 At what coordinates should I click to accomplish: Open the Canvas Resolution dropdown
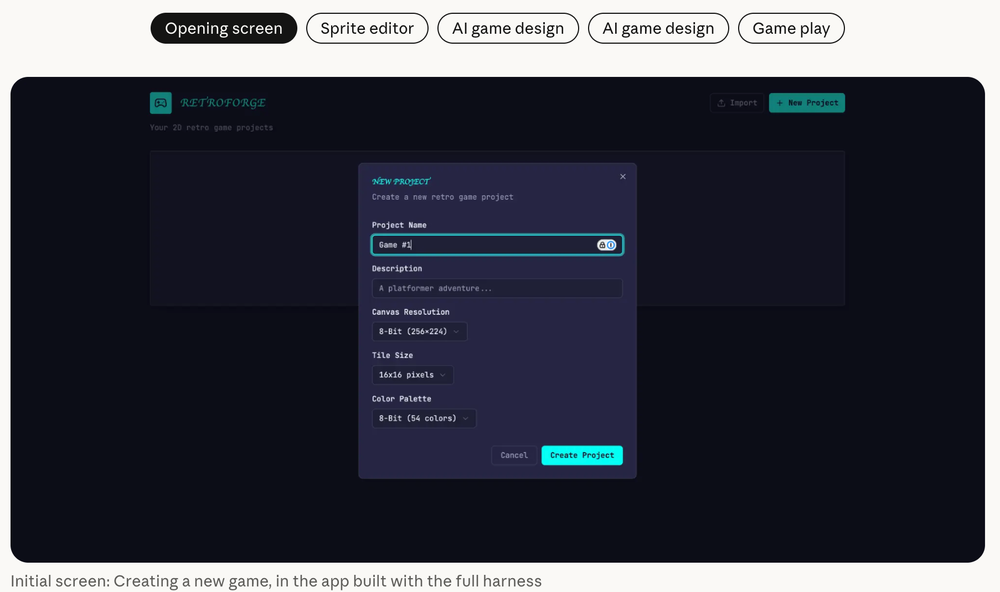419,332
